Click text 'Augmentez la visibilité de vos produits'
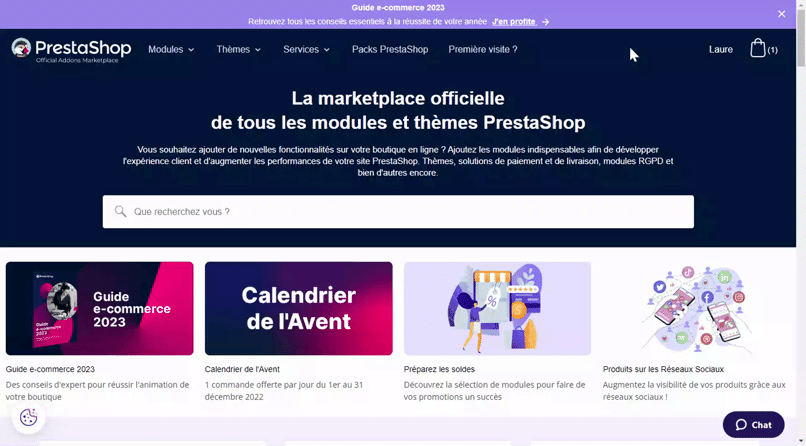Image resolution: width=806 pixels, height=446 pixels. 671,384
